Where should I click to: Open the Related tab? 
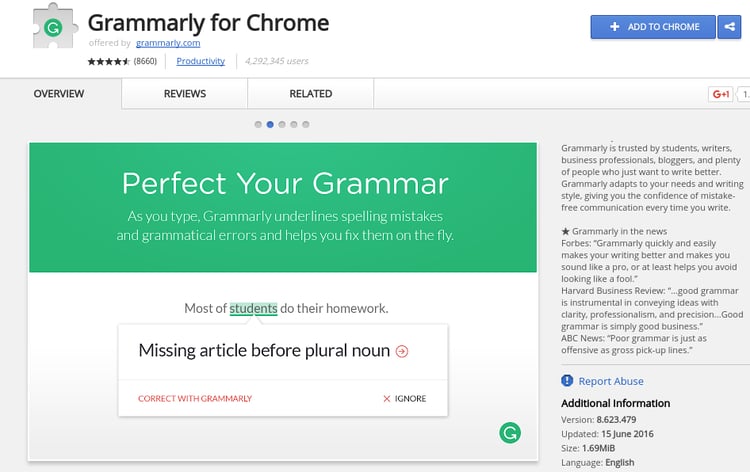(x=310, y=94)
